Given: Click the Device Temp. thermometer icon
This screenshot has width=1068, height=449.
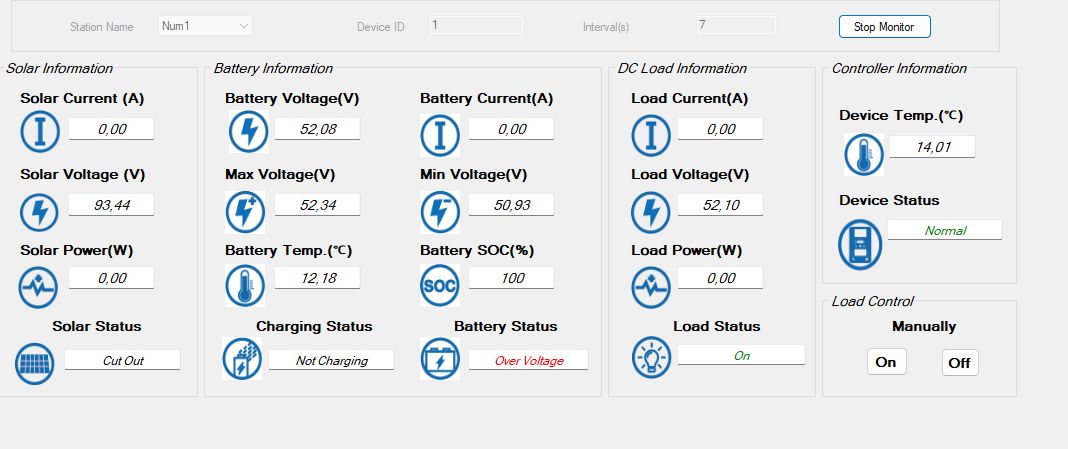Looking at the screenshot, I should pyautogui.click(x=859, y=155).
